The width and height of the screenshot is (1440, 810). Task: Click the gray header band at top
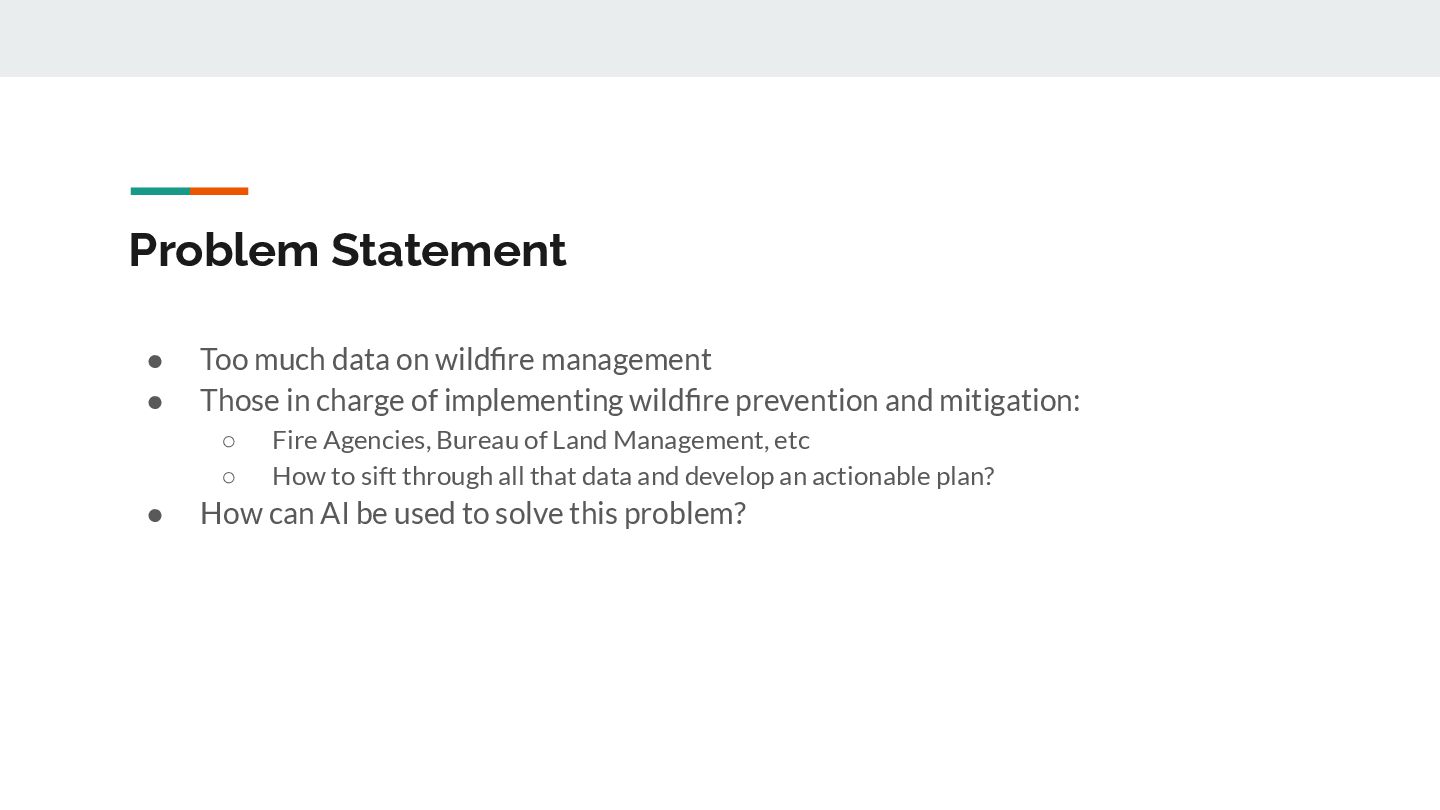720,38
